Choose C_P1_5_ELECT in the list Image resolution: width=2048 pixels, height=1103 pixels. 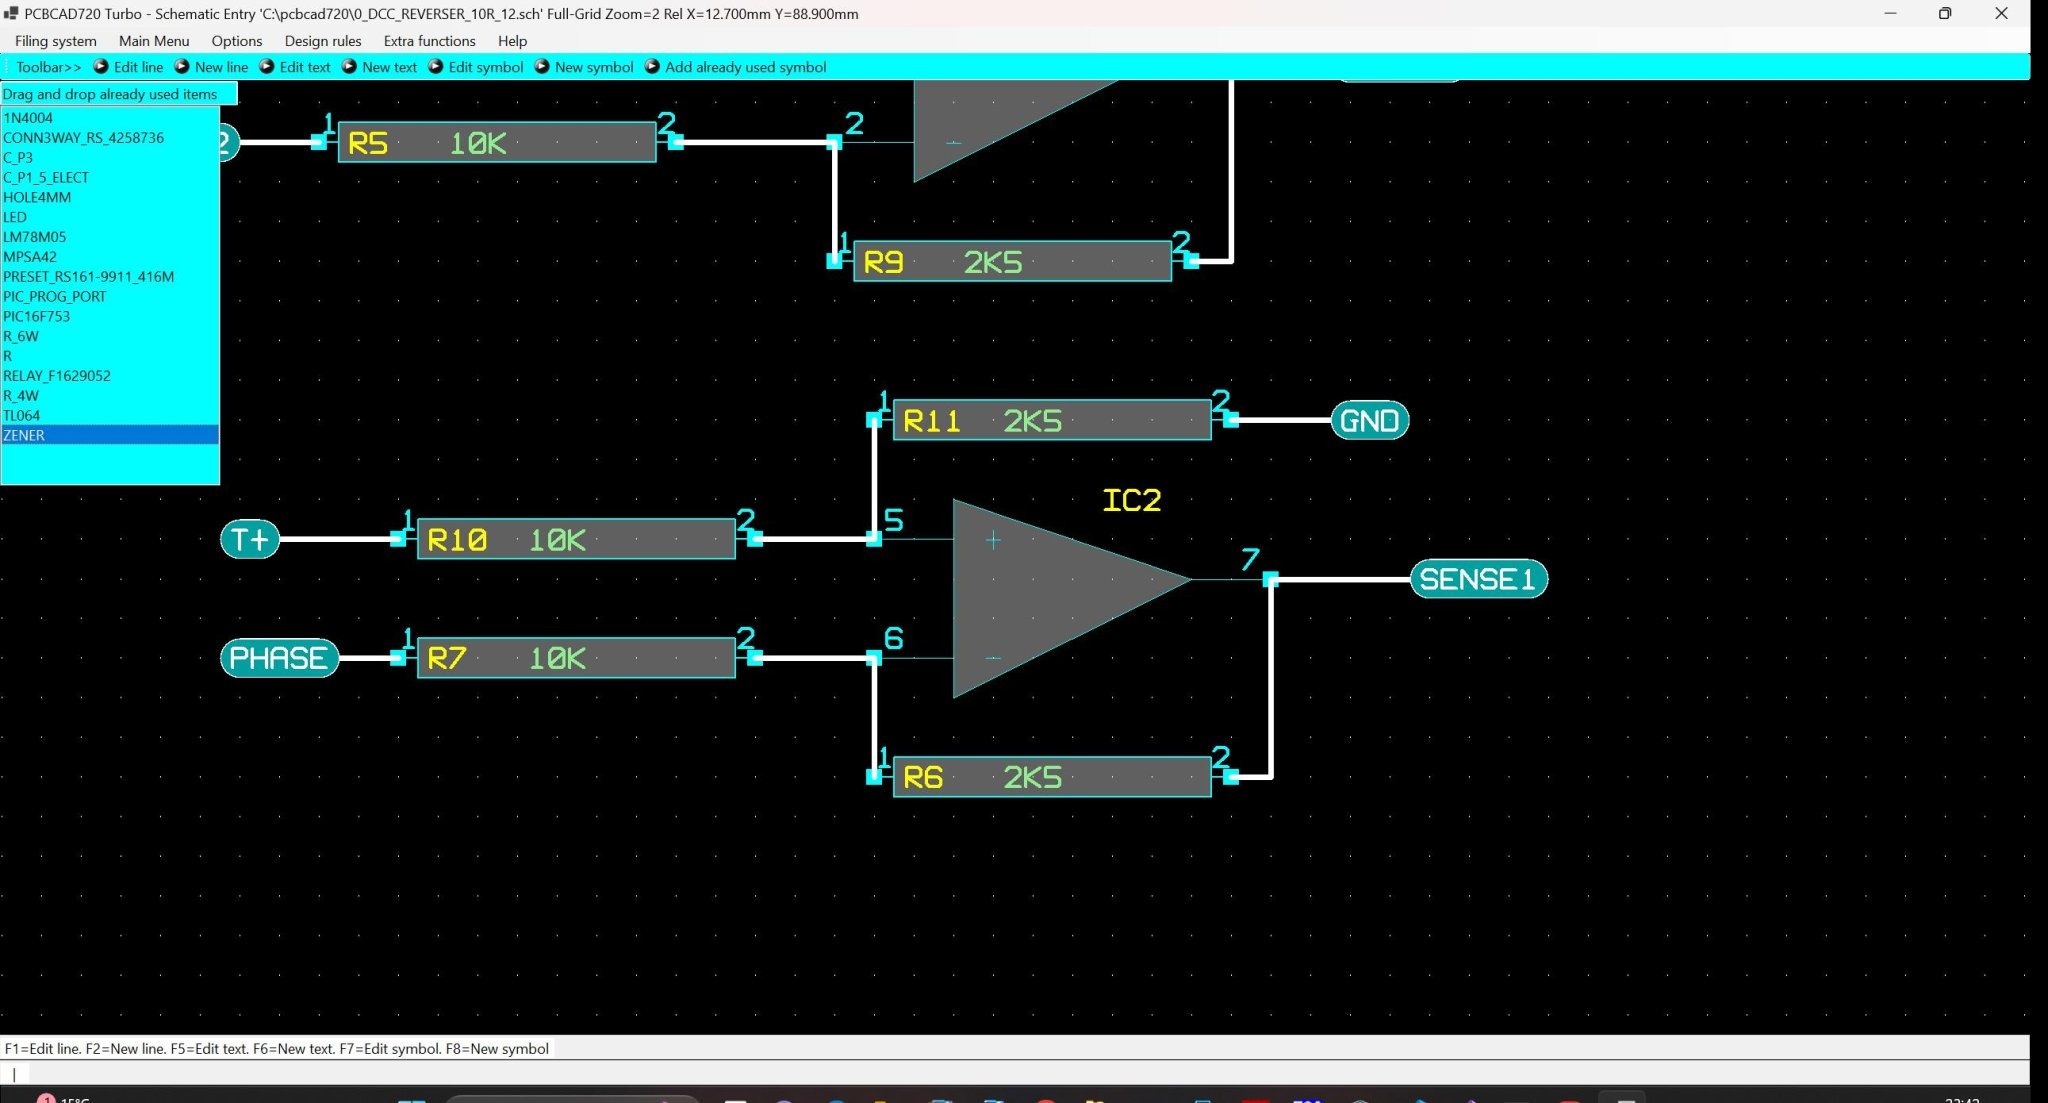(x=110, y=178)
